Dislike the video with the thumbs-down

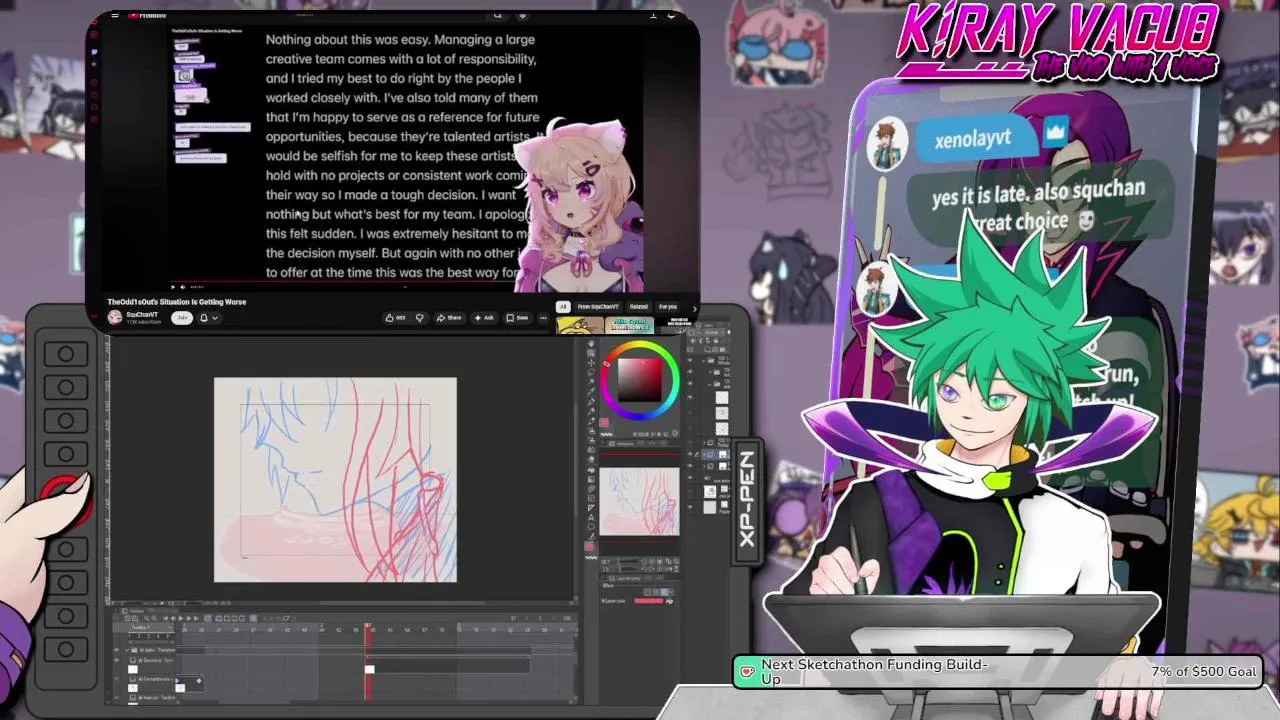pos(420,318)
